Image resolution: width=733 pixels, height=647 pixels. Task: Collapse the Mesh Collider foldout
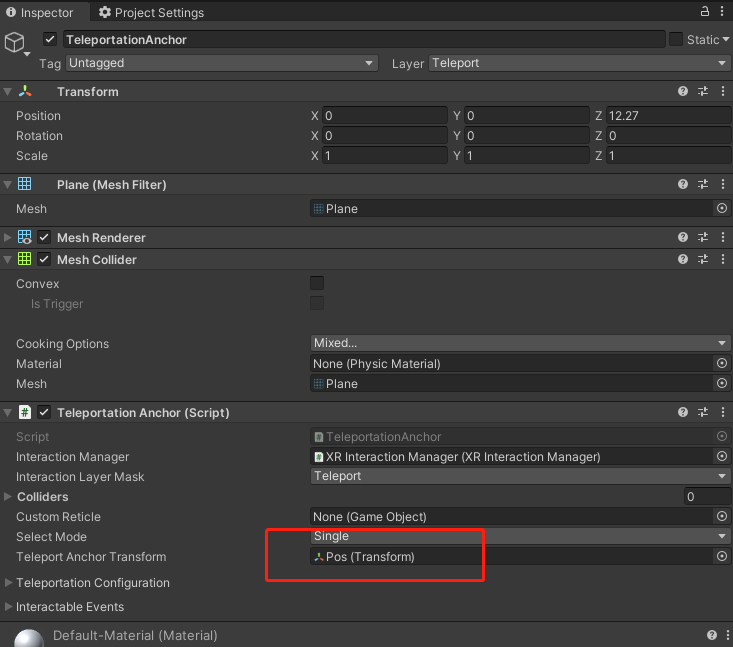[x=7, y=259]
